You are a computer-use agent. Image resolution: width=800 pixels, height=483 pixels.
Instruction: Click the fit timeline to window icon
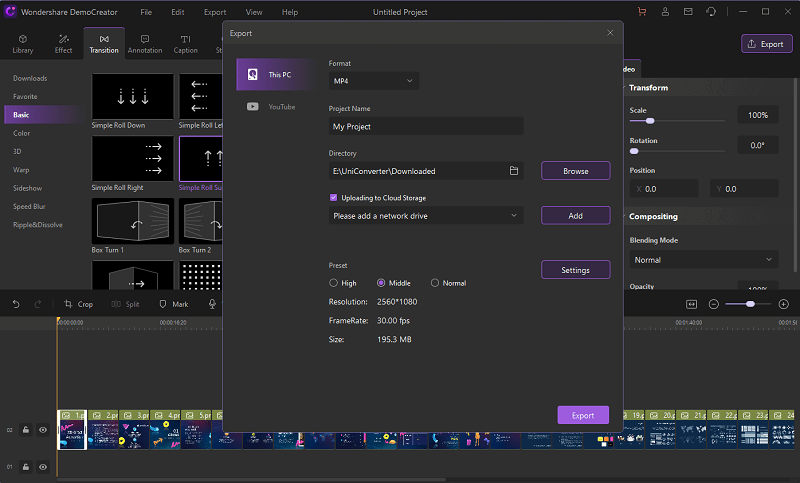click(x=691, y=304)
